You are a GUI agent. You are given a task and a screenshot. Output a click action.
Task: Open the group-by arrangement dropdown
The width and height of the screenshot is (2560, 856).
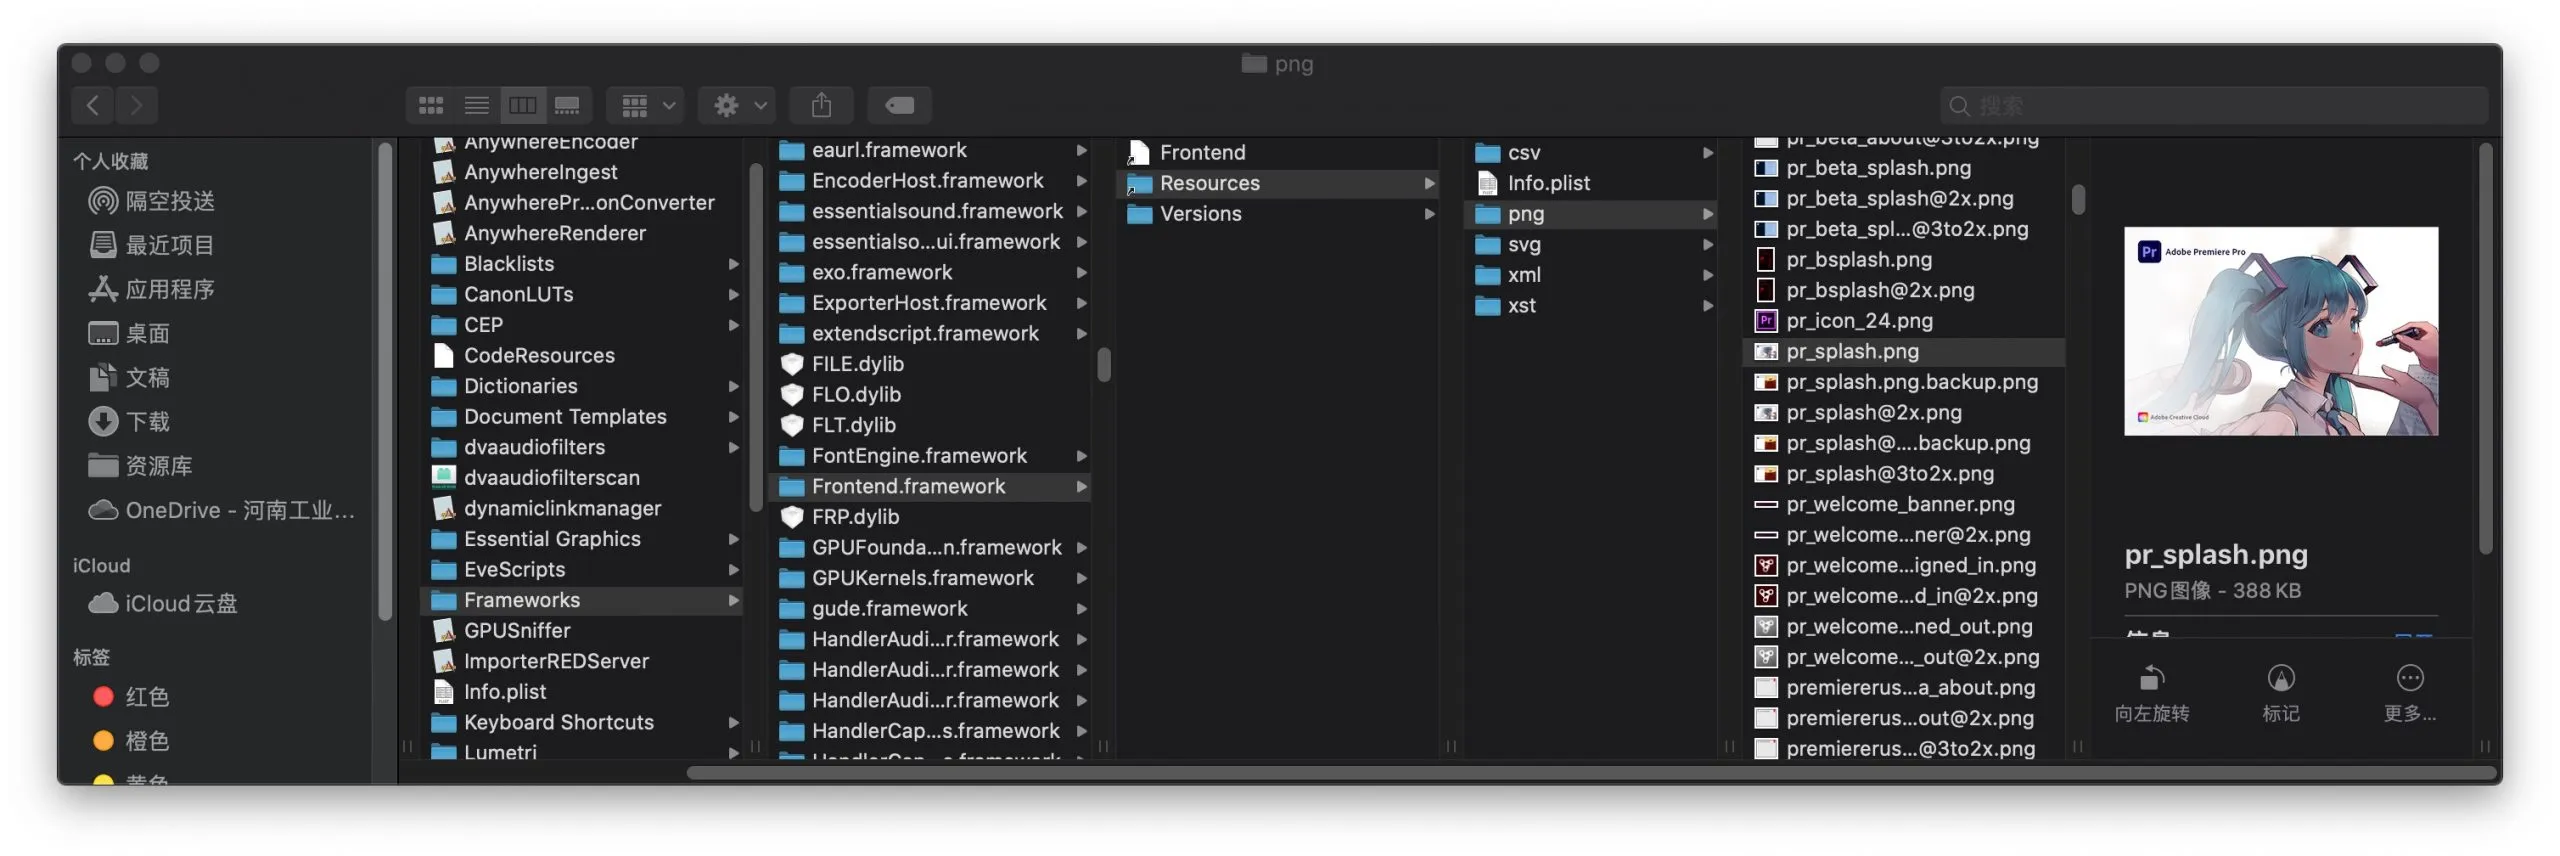[646, 105]
